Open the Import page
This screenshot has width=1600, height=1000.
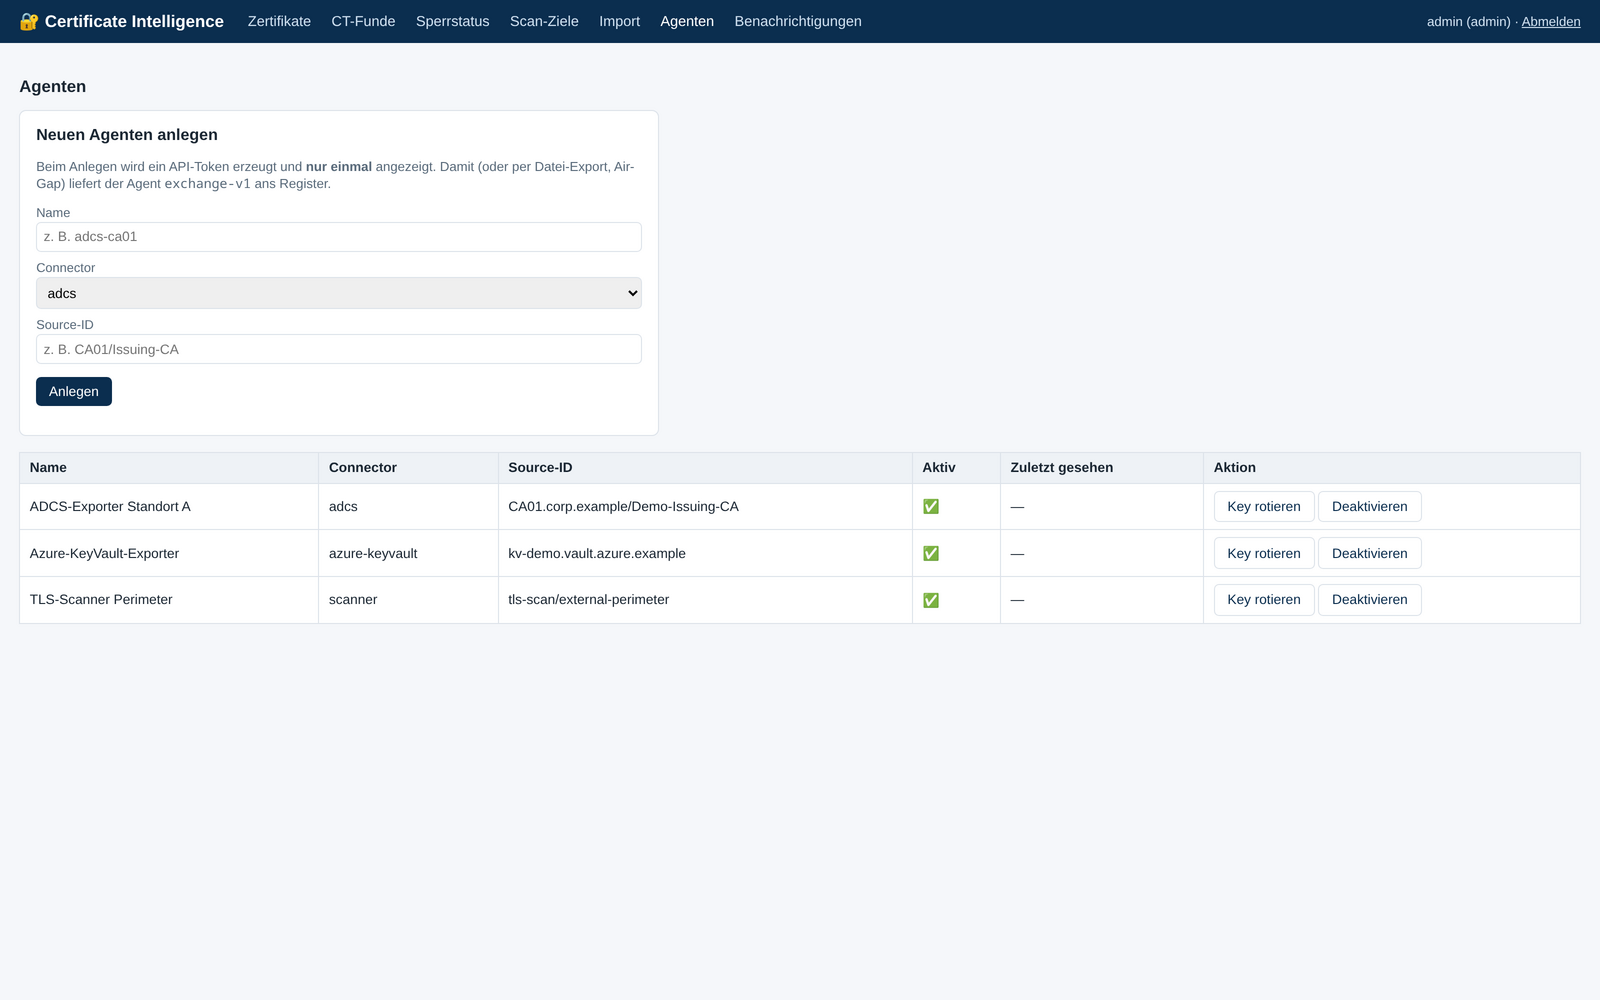[619, 21]
